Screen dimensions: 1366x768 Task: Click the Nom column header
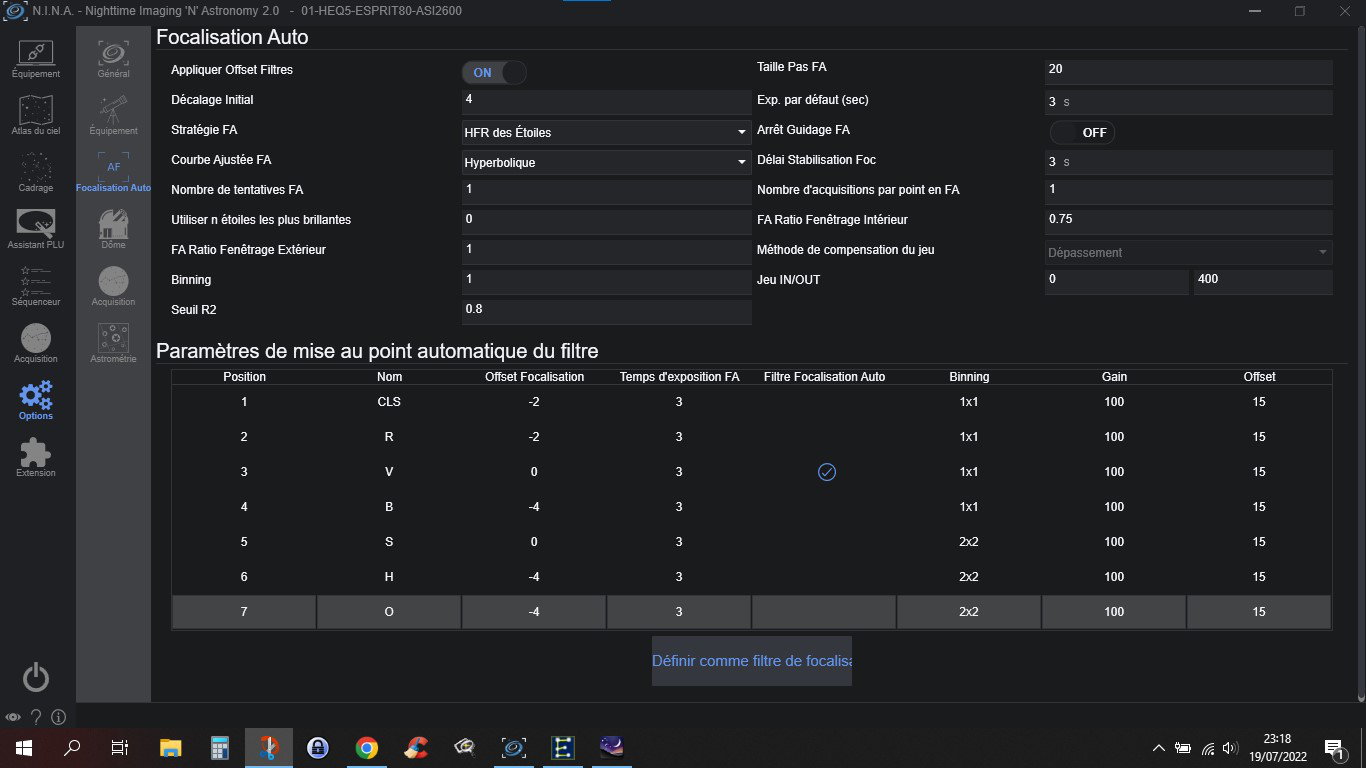[x=389, y=377]
